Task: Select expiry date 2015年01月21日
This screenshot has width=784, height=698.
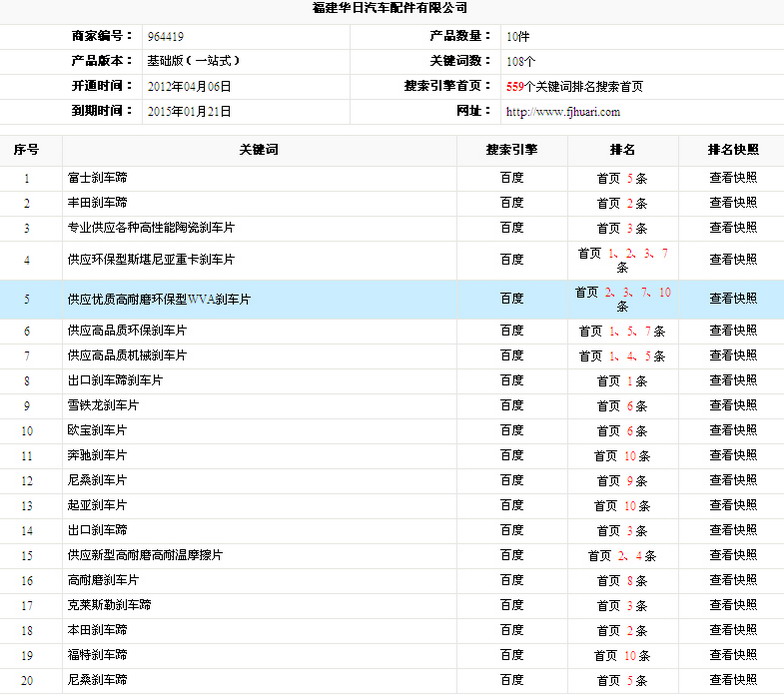Action: pos(189,112)
